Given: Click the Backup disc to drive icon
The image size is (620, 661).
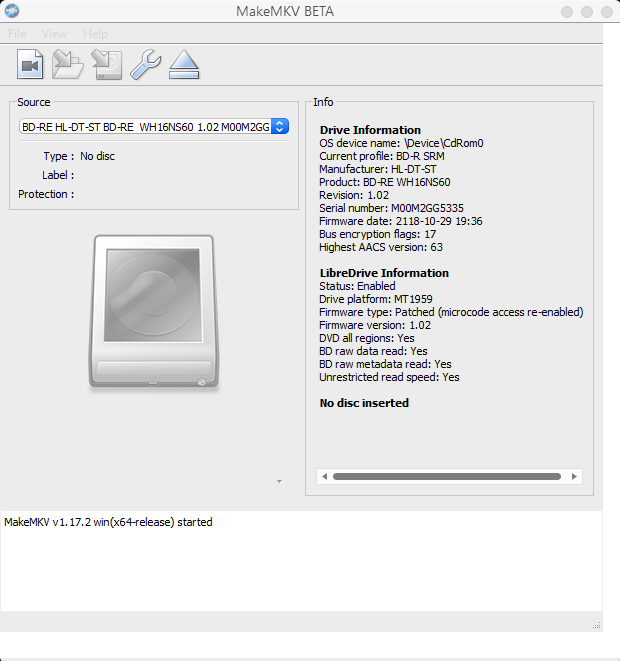Looking at the screenshot, I should [x=107, y=64].
